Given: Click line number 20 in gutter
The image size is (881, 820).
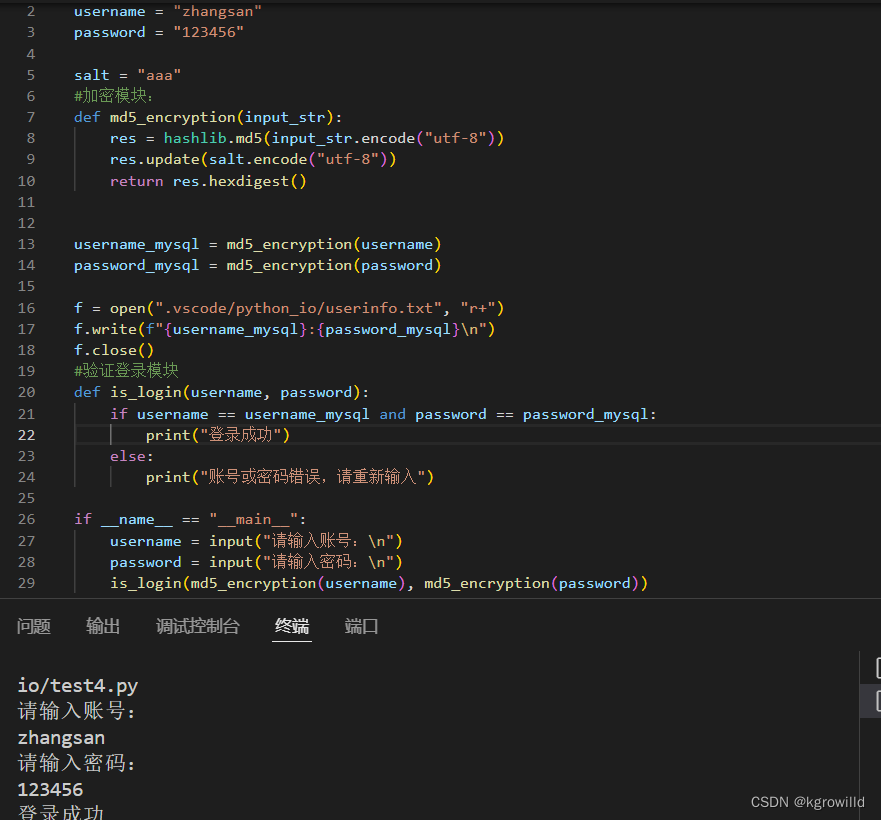Looking at the screenshot, I should click(26, 392).
